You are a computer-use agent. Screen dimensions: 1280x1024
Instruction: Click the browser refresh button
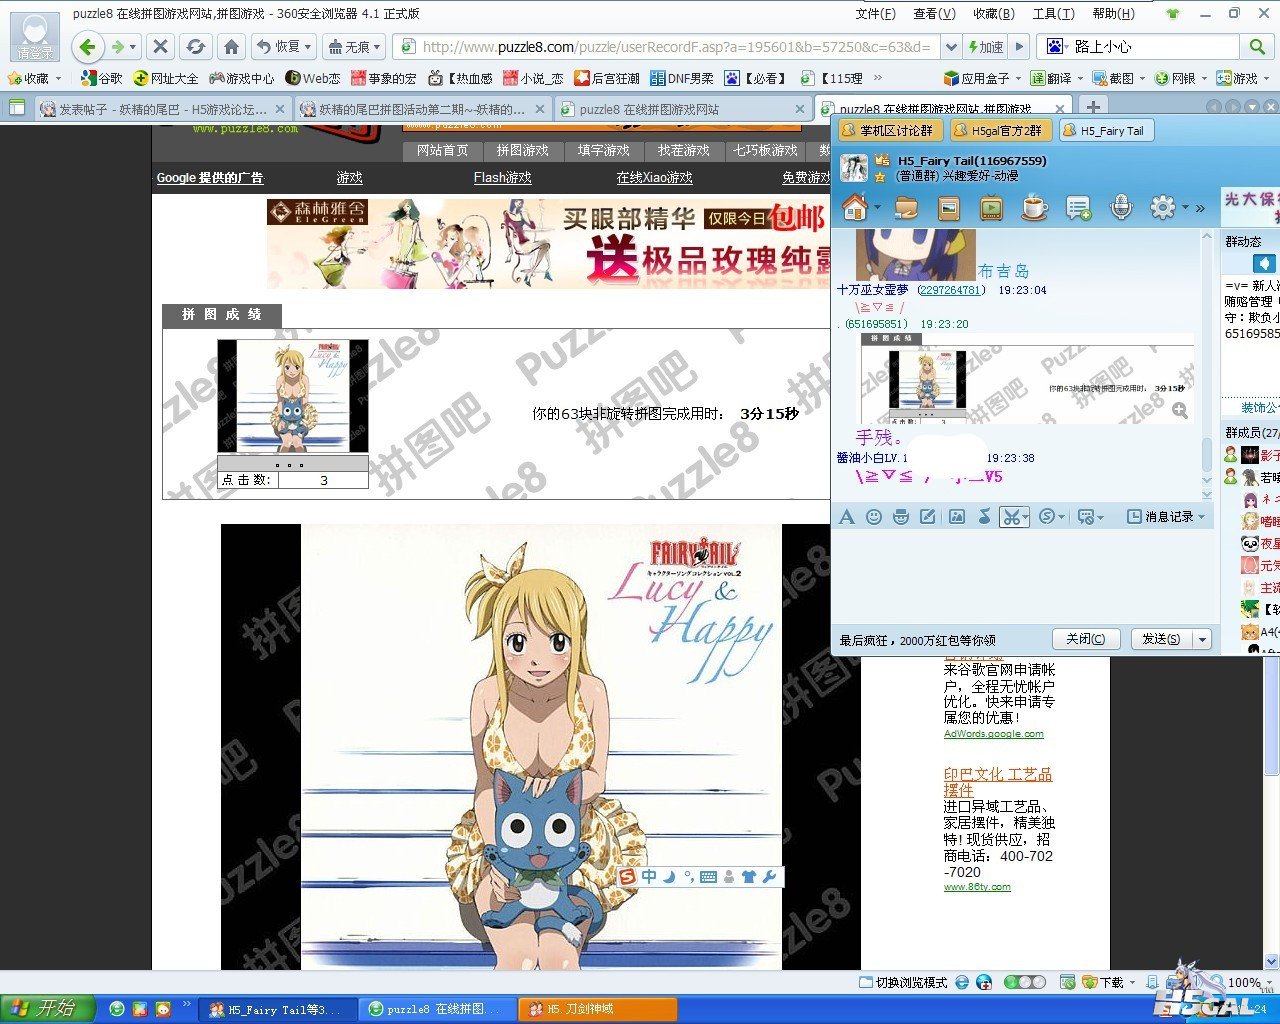[196, 47]
